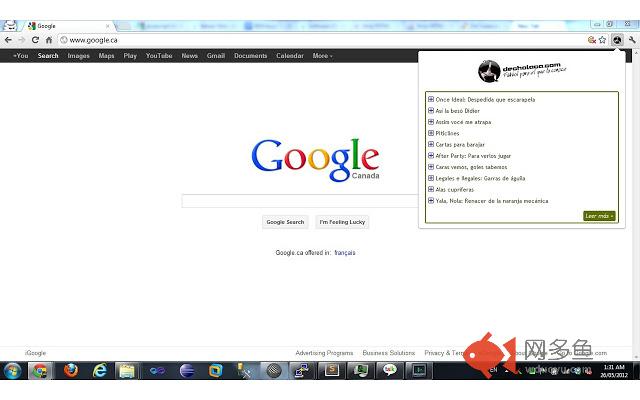Expand the 'Cartas para barajar' entry
Screen dimensions: 640x400
coord(431,144)
